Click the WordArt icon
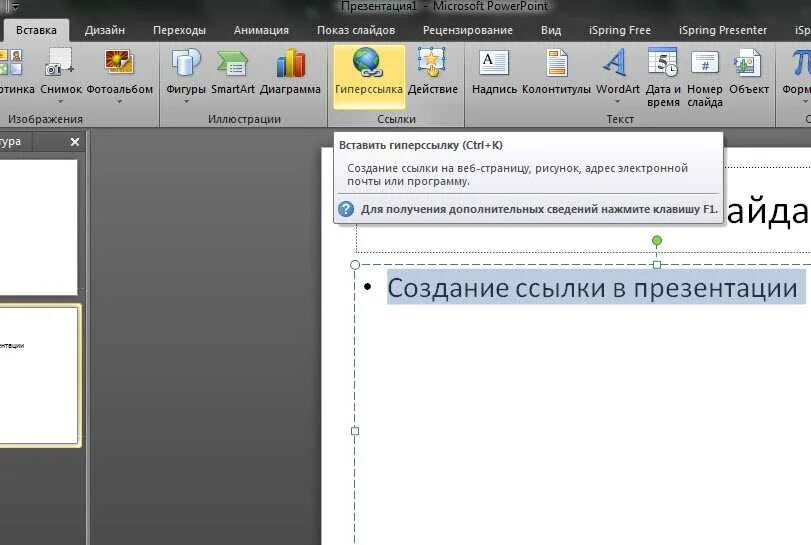Image resolution: width=811 pixels, height=545 pixels. (616, 62)
